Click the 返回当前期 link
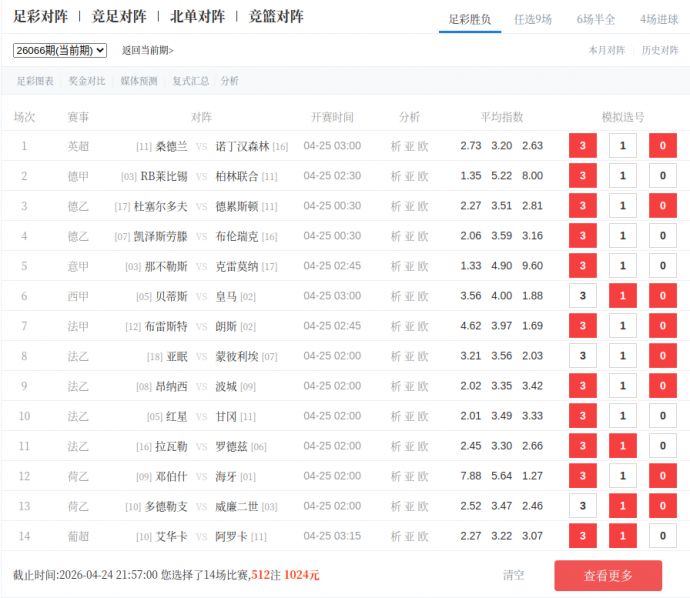 pyautogui.click(x=147, y=50)
